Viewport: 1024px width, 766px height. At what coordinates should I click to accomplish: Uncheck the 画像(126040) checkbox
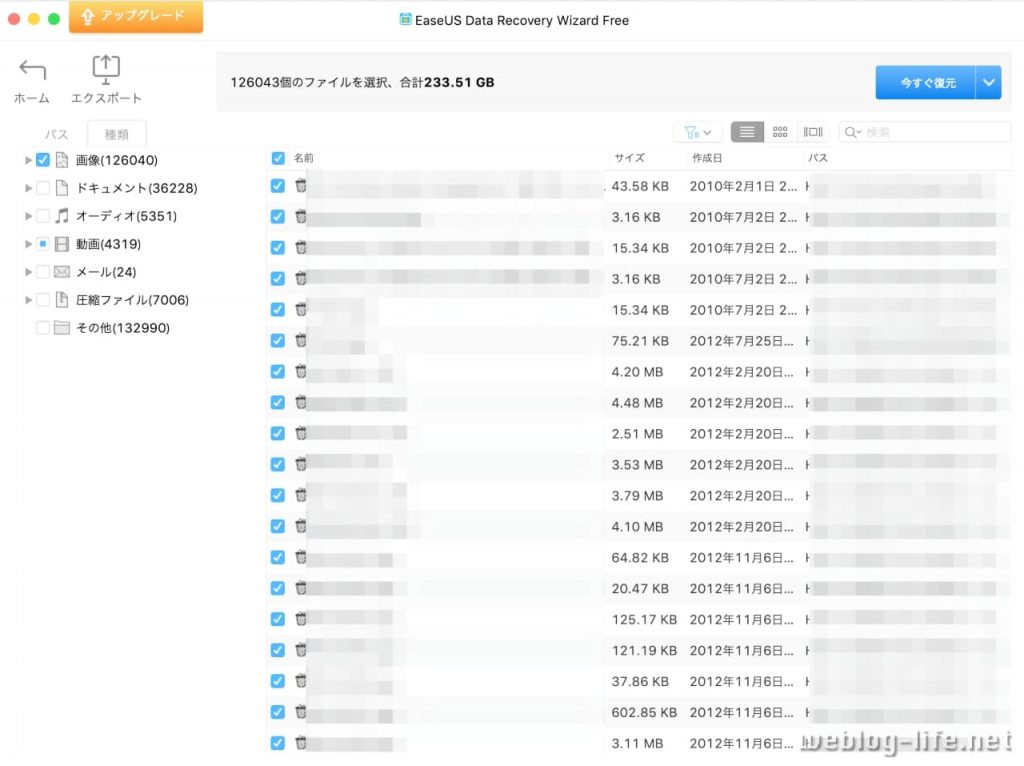point(43,160)
